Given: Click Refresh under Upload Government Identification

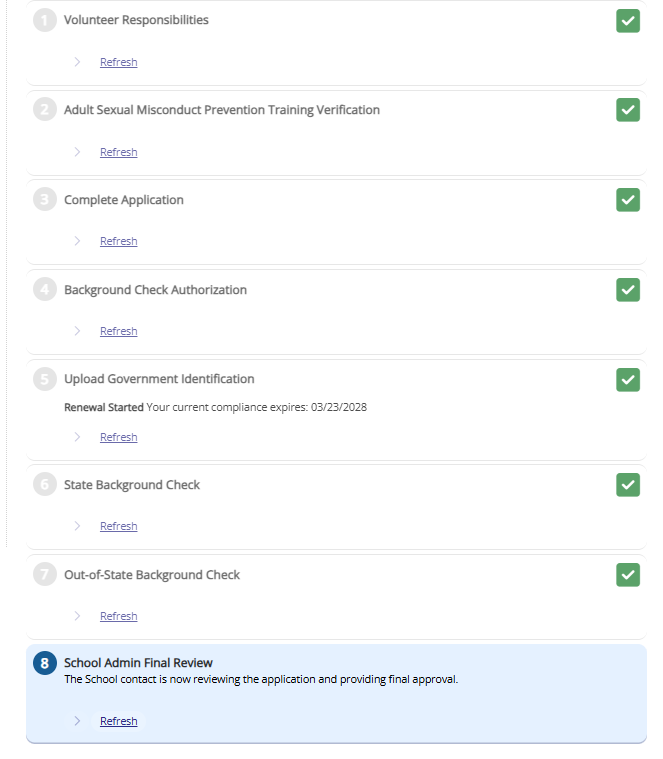Looking at the screenshot, I should (x=118, y=437).
